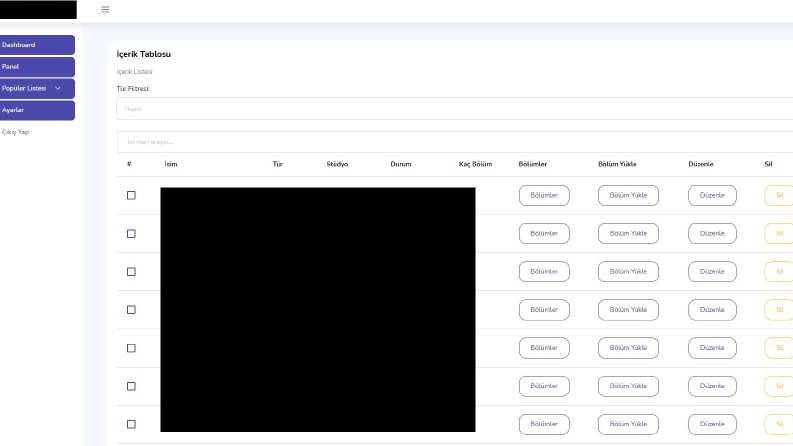Screen dimensions: 793x446
Task: Open Bölümler for the sixth row
Action: [544, 386]
